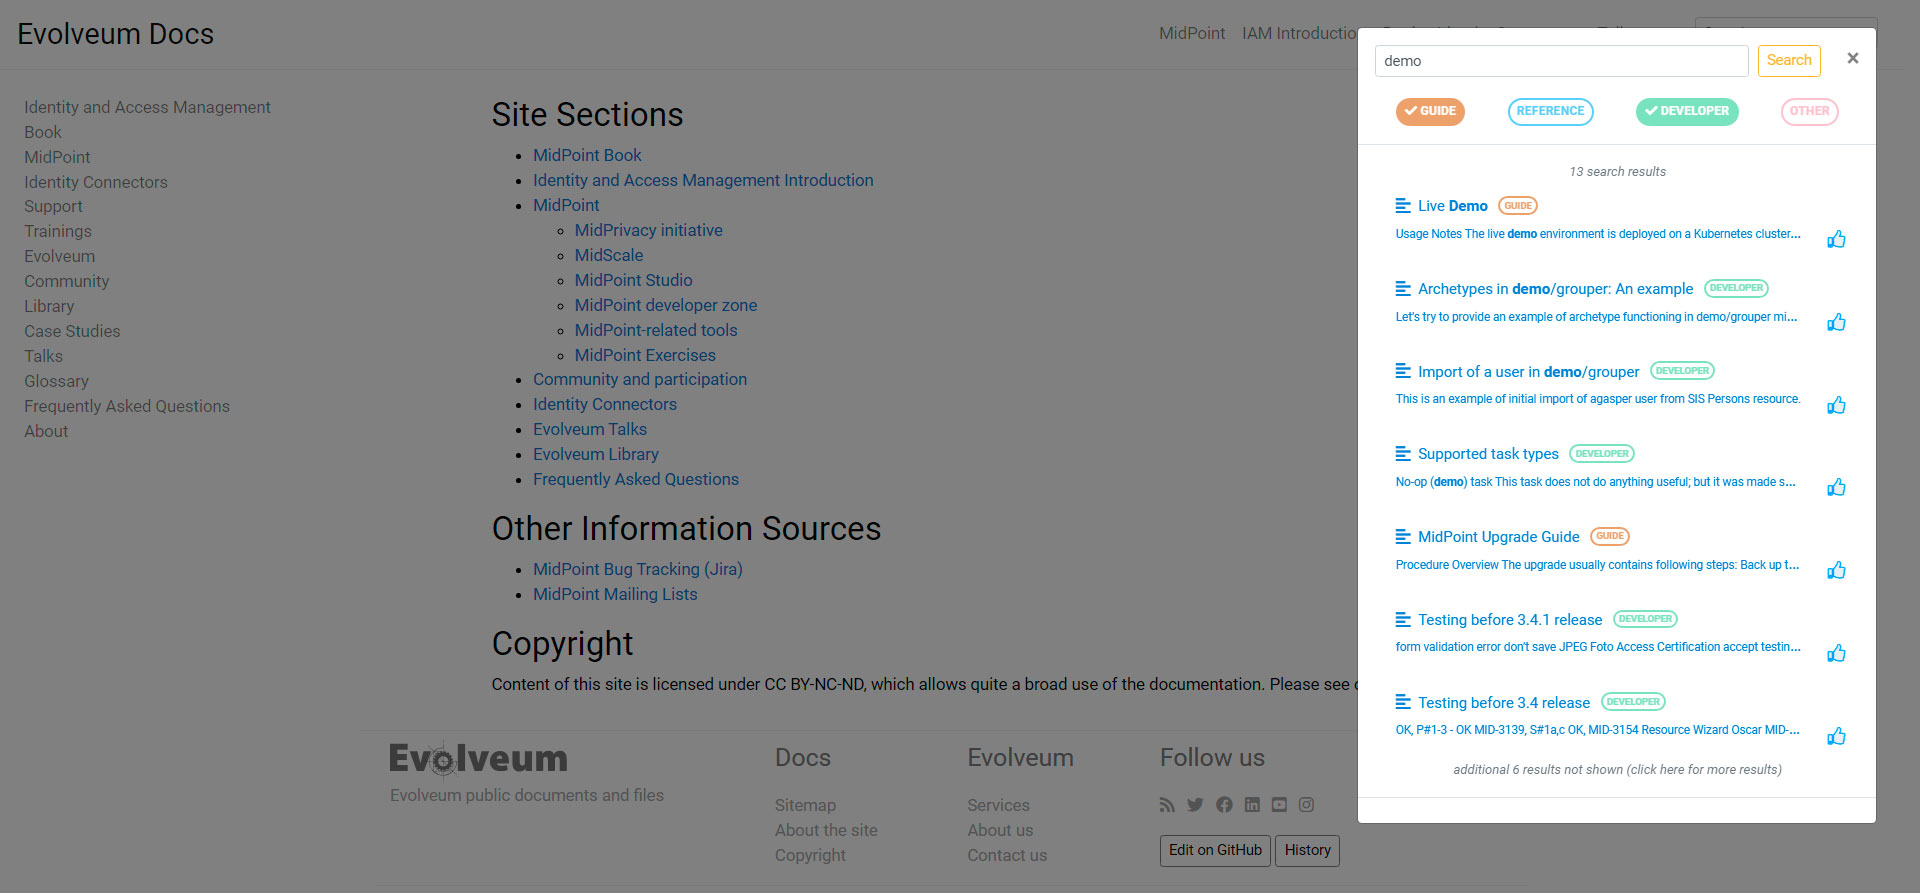Open the RSS feed icon in footer
This screenshot has width=1920, height=893.
point(1167,804)
